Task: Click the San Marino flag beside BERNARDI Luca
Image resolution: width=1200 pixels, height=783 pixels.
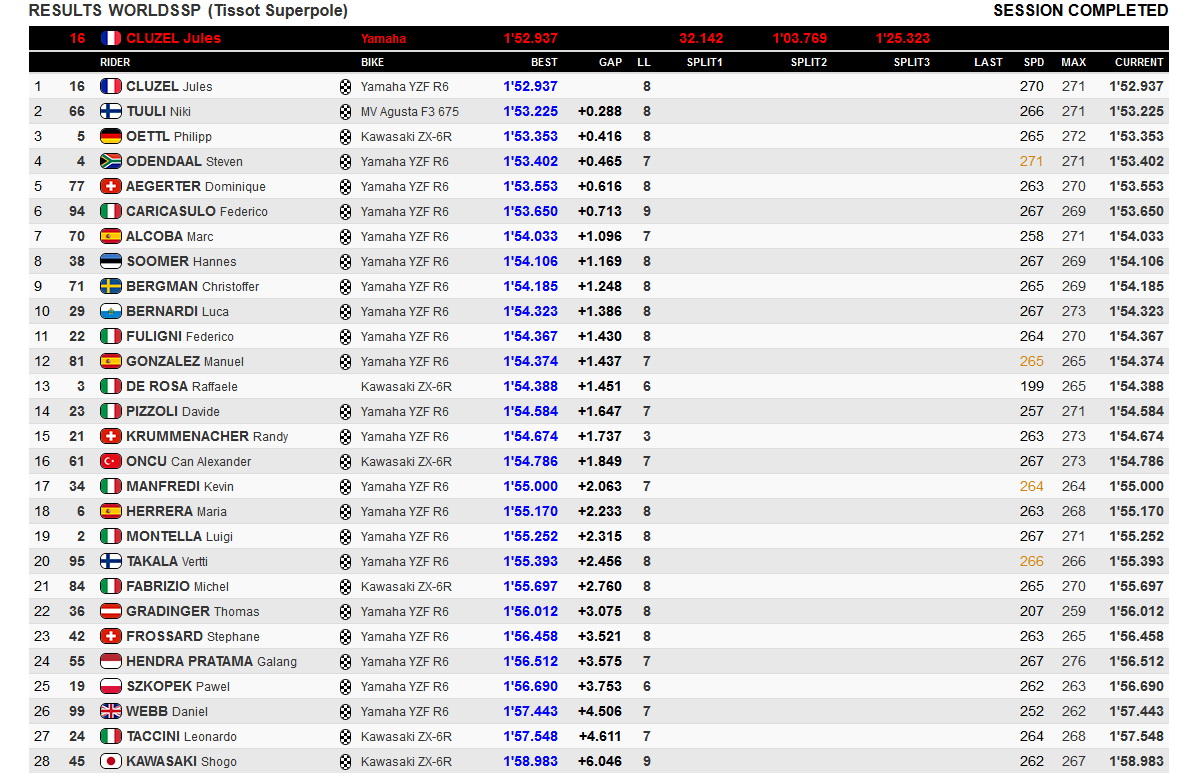Action: (x=111, y=311)
